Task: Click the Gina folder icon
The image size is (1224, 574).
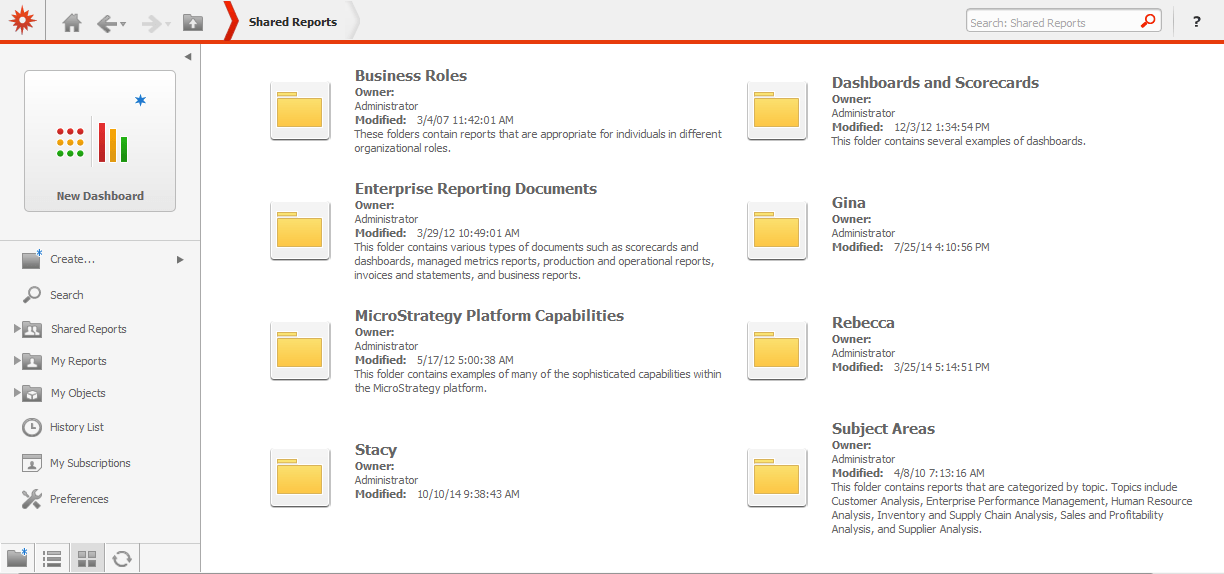Action: click(x=777, y=231)
